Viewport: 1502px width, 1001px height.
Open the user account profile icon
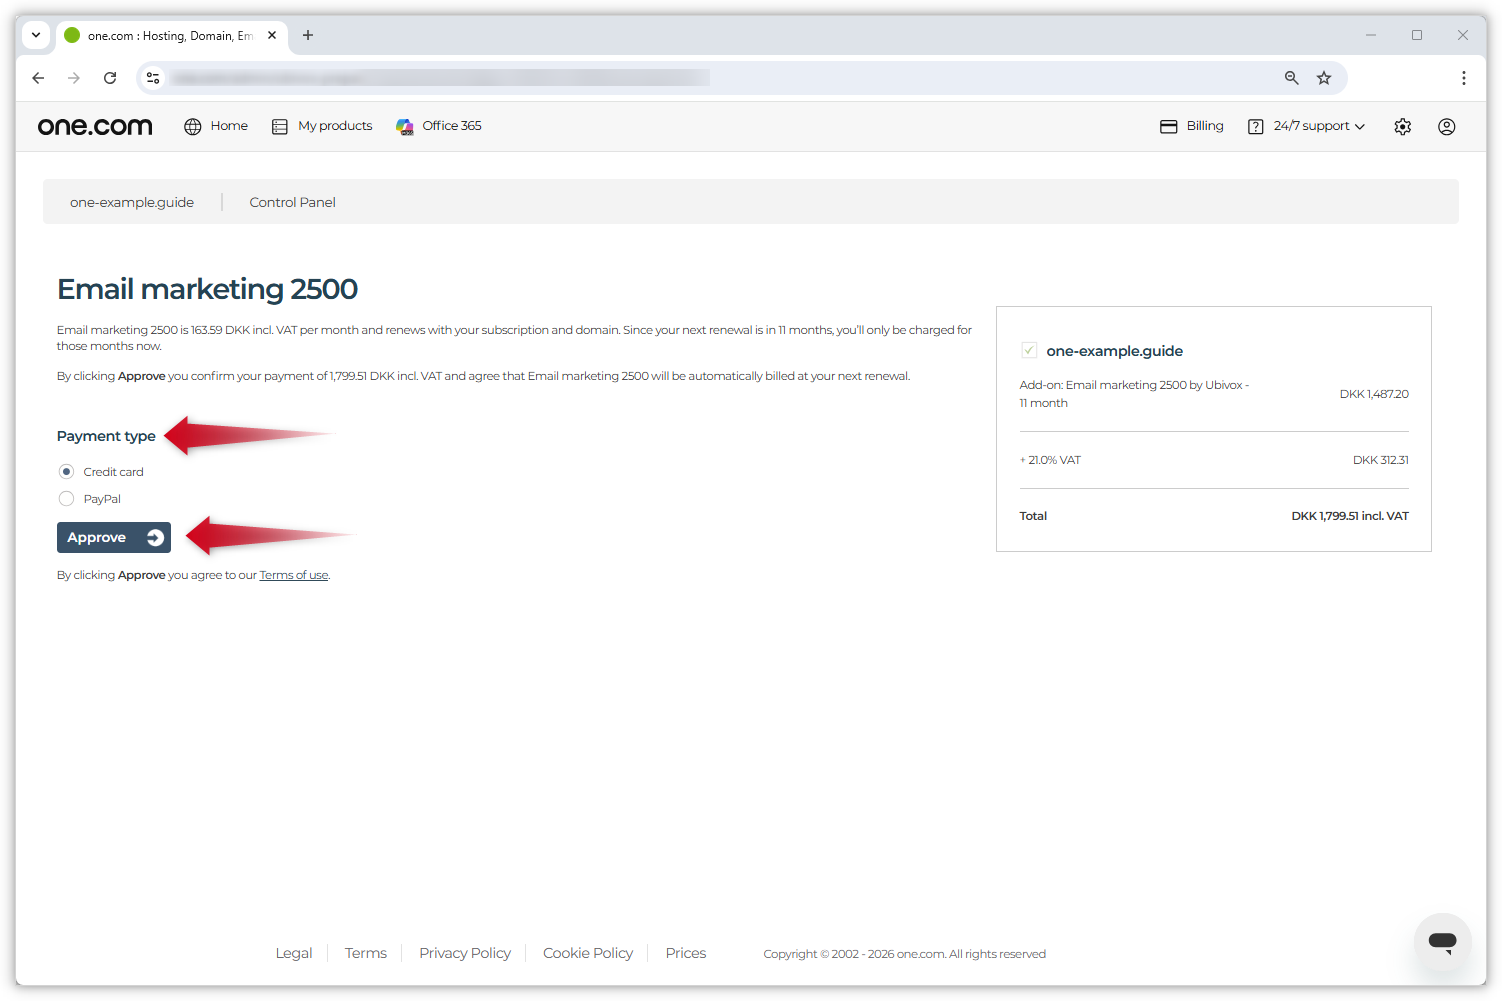(1446, 127)
